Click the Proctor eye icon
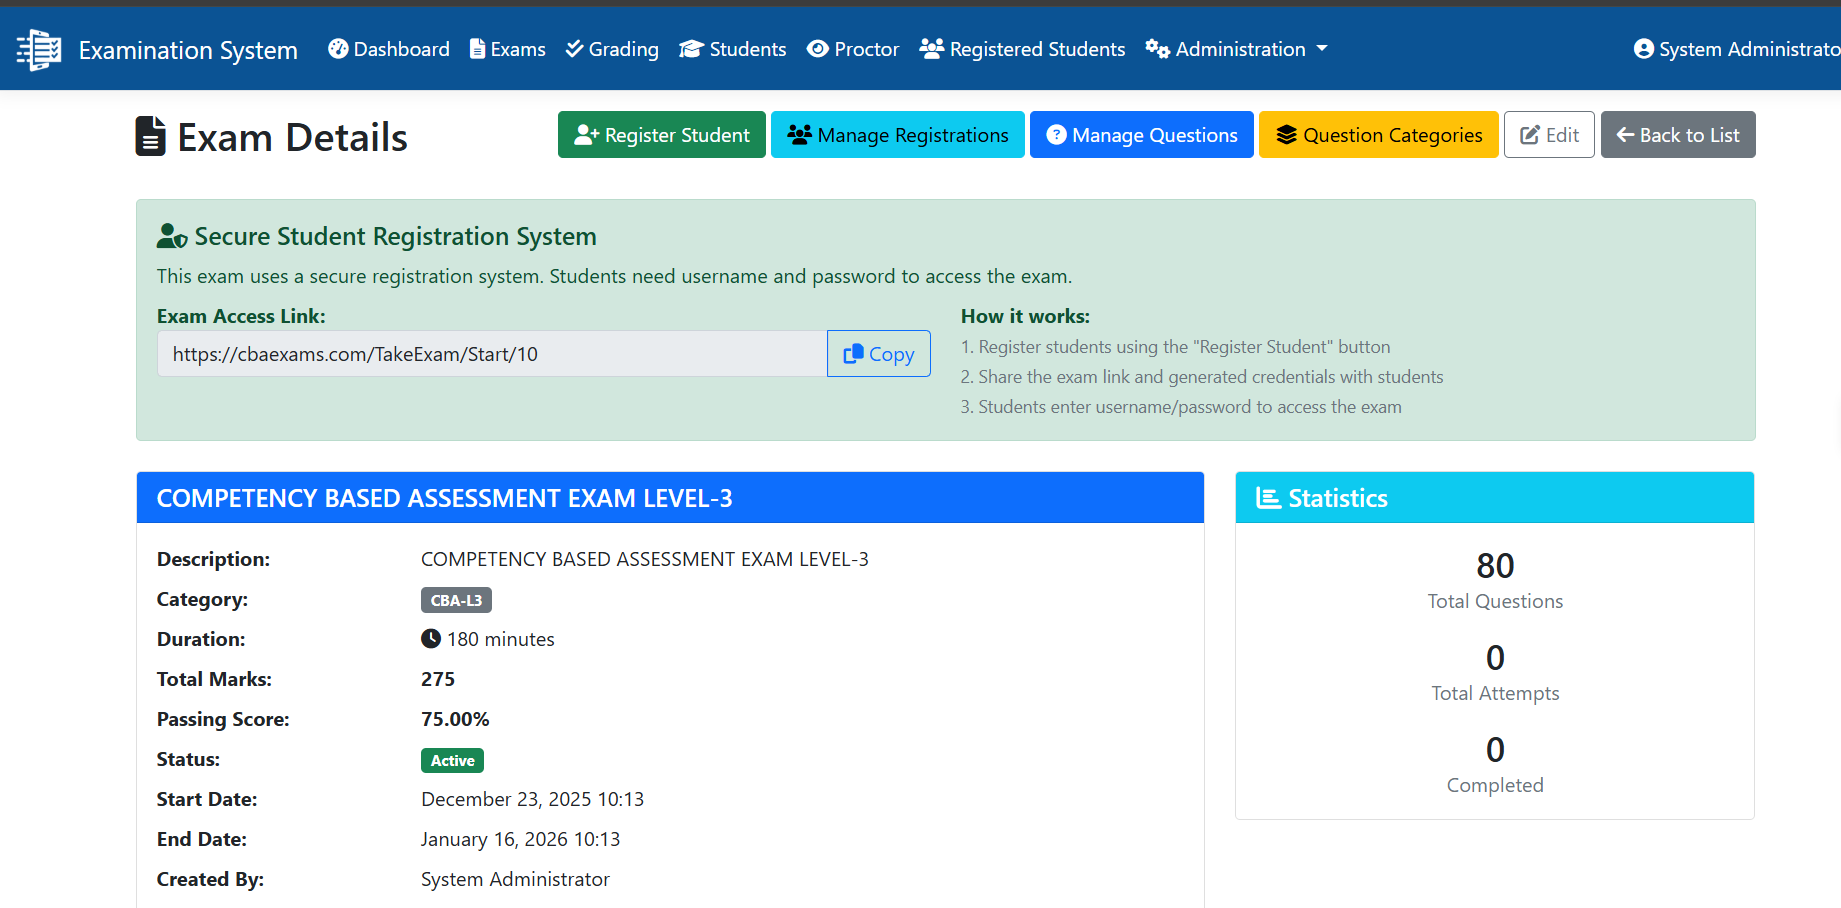Screen dimensions: 1841x908 coord(818,49)
